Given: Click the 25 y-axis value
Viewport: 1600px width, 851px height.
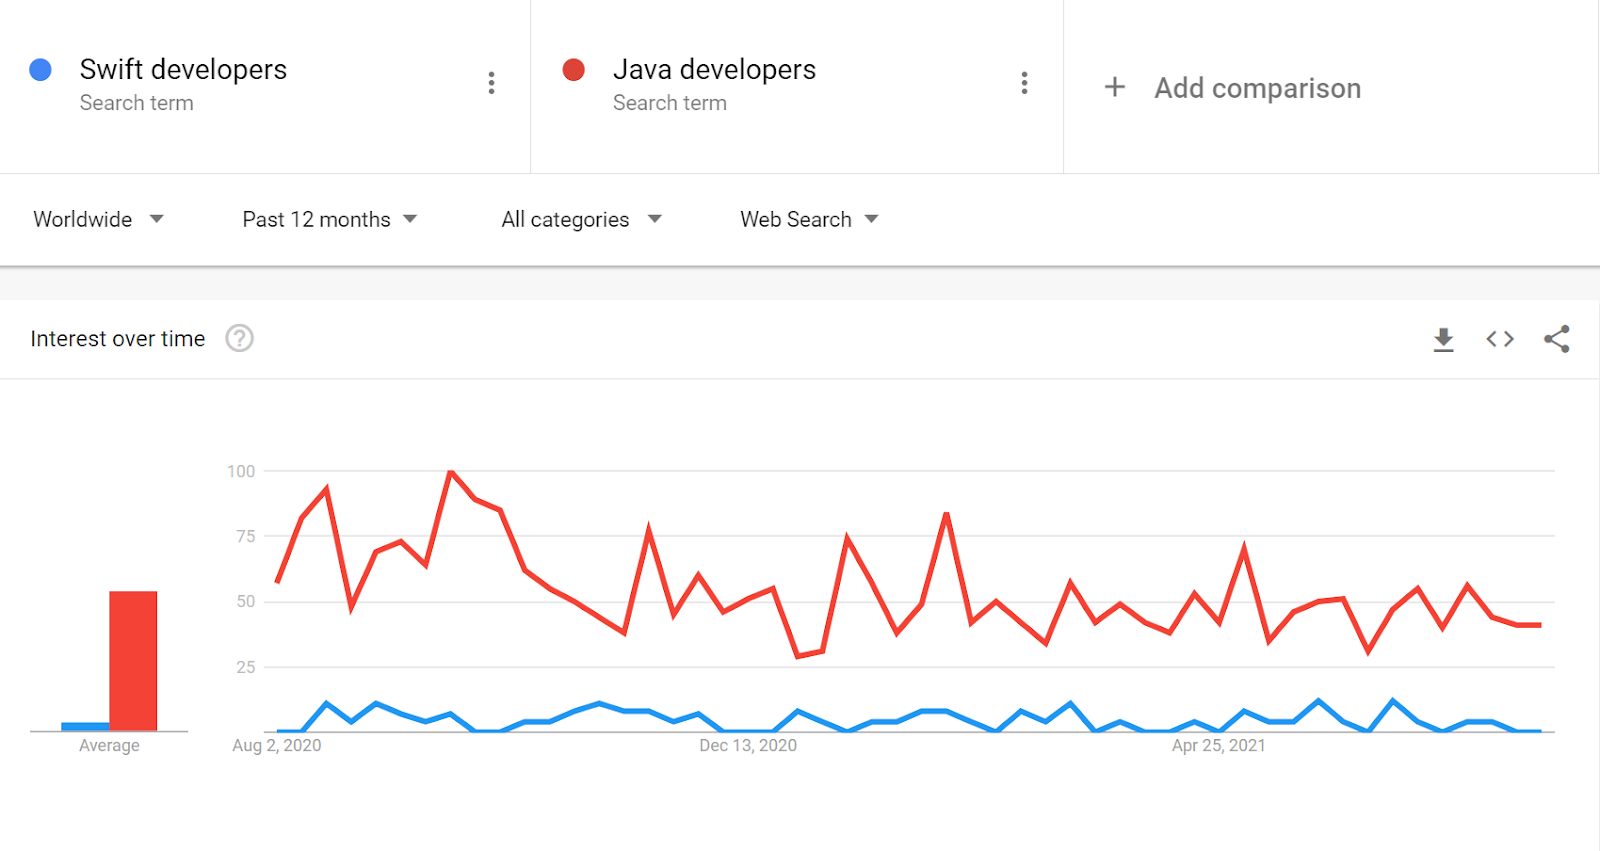Looking at the screenshot, I should pos(246,667).
